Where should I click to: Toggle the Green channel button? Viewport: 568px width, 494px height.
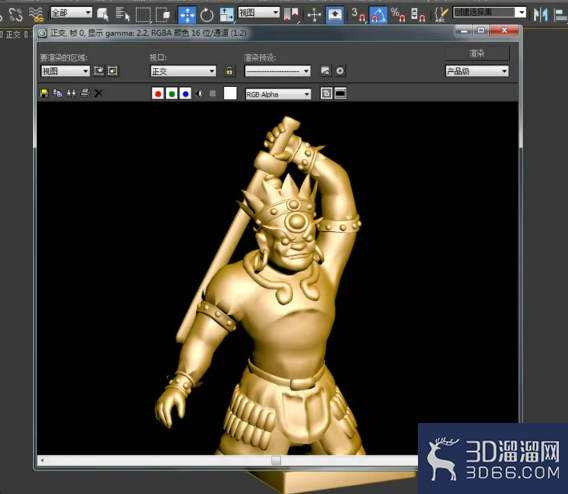point(172,94)
